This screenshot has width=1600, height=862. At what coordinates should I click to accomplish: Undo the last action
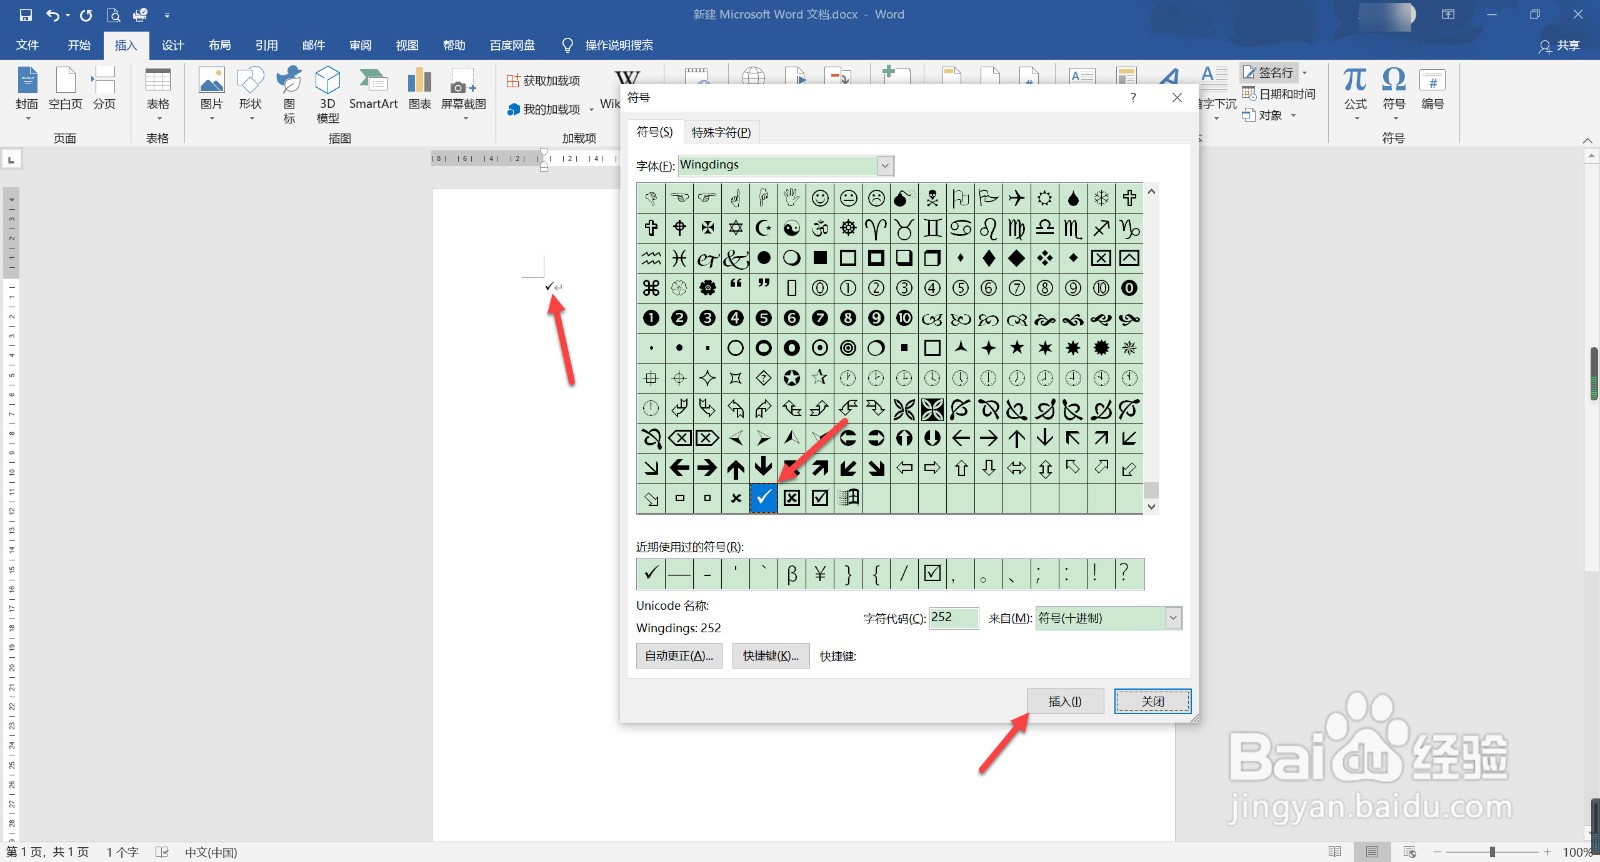53,15
